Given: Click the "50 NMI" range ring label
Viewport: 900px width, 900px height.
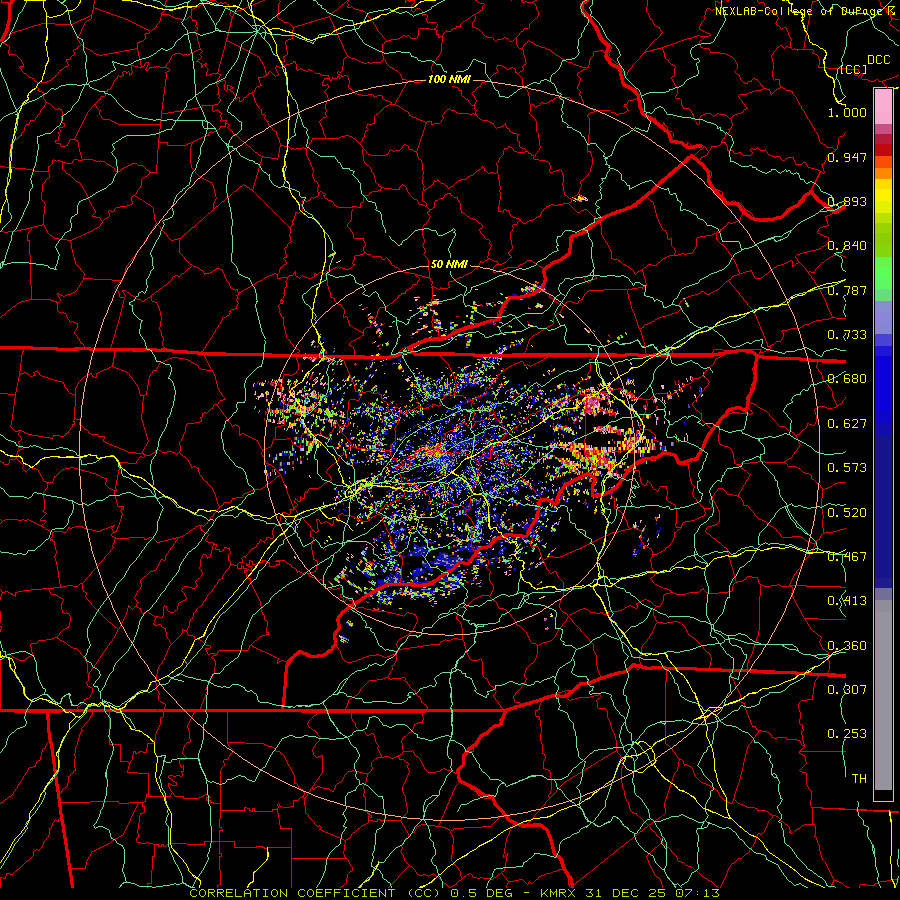Looking at the screenshot, I should [x=449, y=265].
